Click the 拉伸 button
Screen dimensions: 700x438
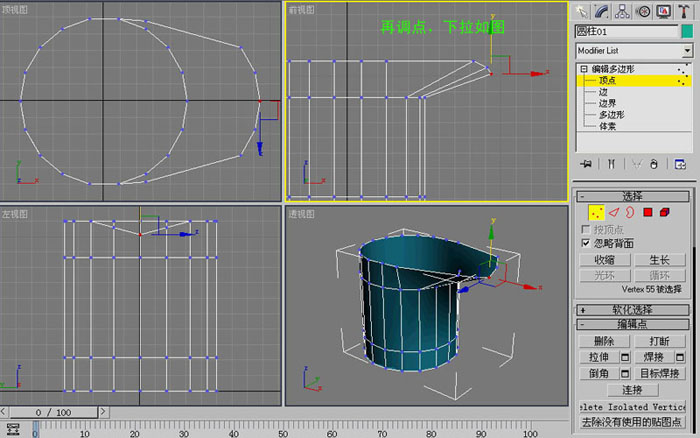tap(599, 357)
